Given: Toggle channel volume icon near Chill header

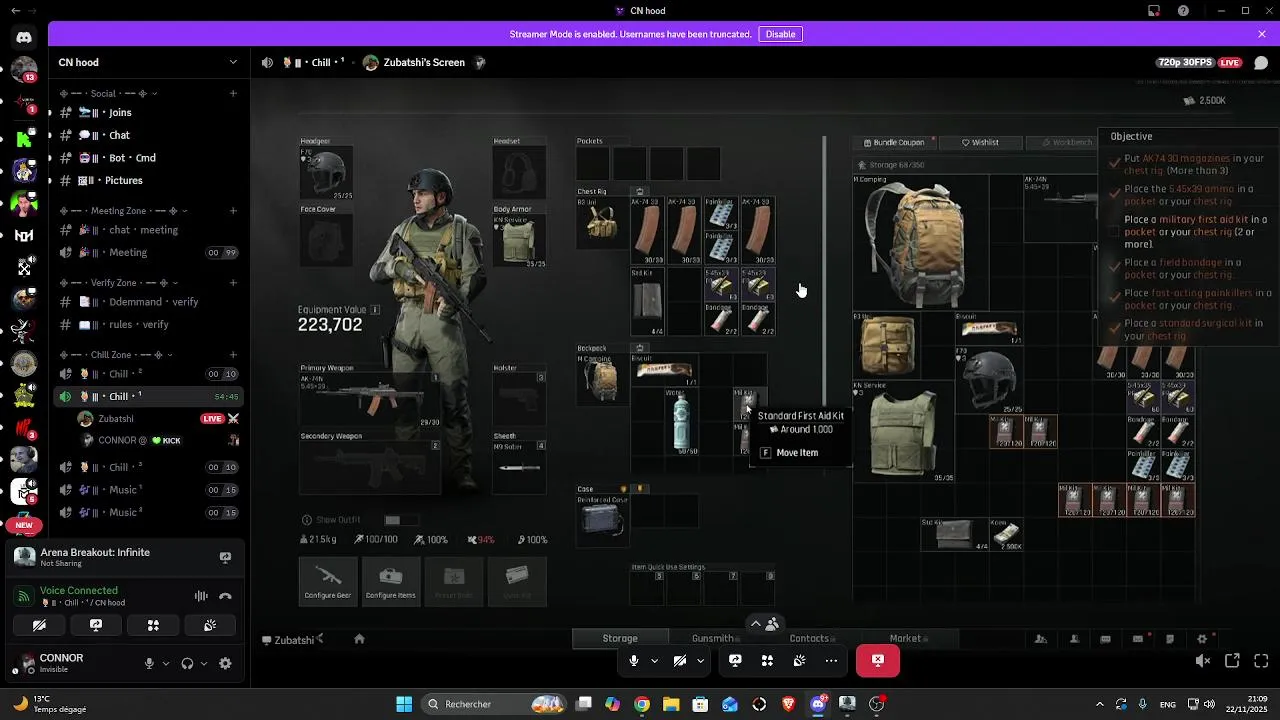Looking at the screenshot, I should coord(267,62).
